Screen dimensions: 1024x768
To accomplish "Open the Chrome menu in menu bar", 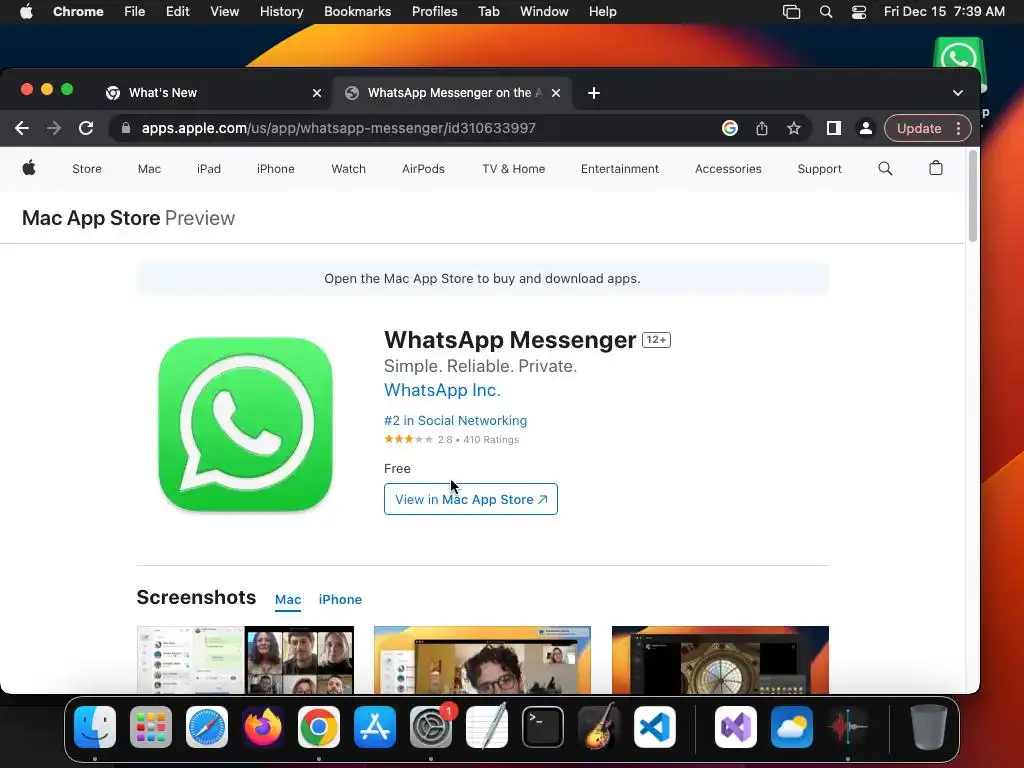I will [x=78, y=12].
